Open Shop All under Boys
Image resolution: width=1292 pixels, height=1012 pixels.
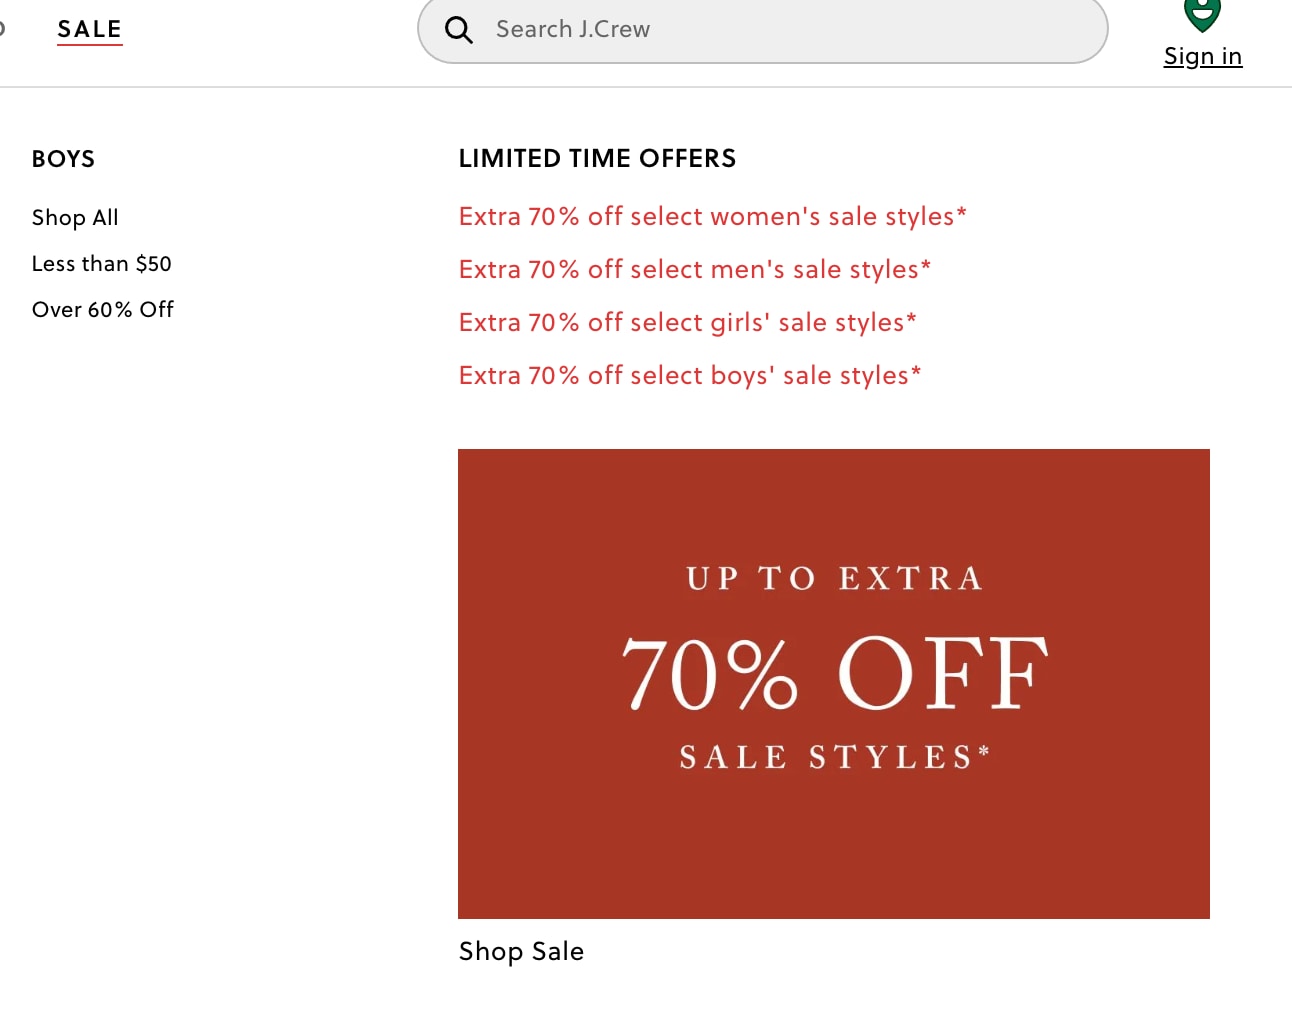click(x=75, y=217)
